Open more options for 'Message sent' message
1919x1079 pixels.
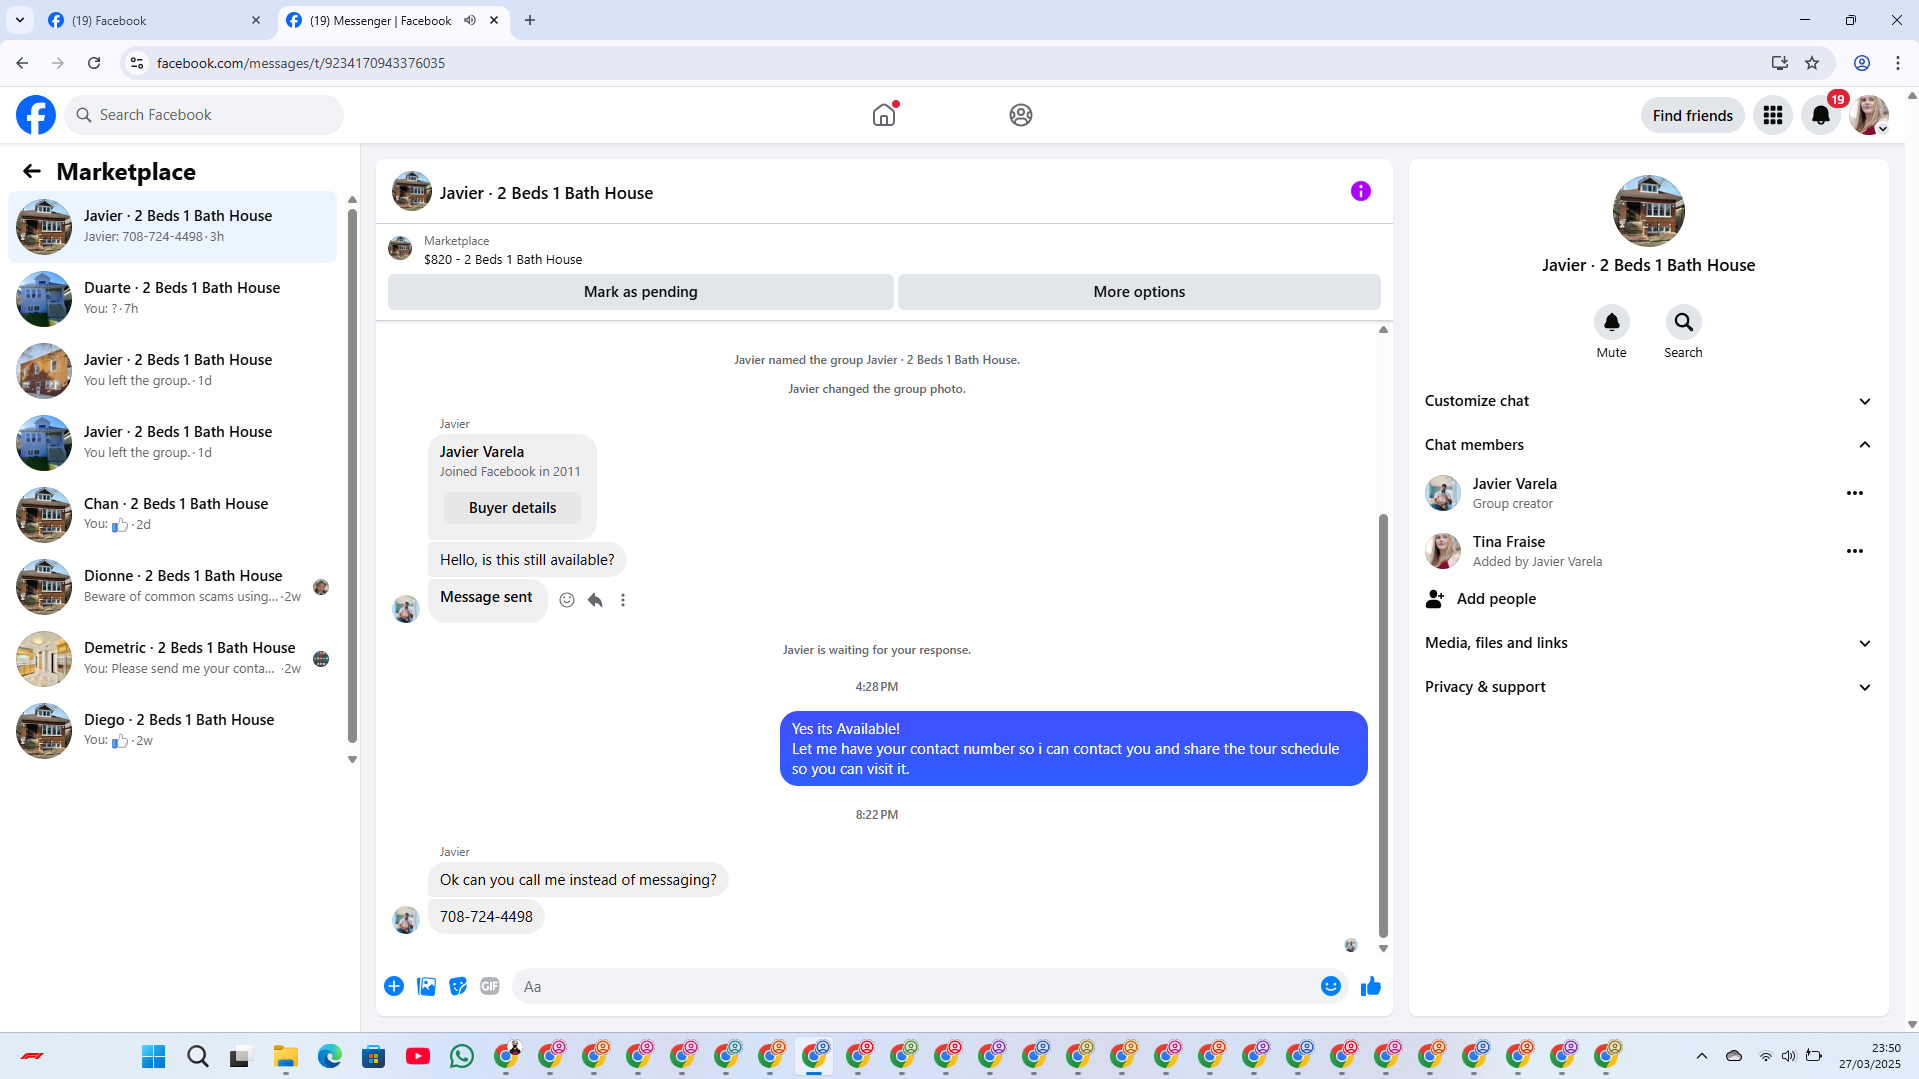click(x=623, y=600)
